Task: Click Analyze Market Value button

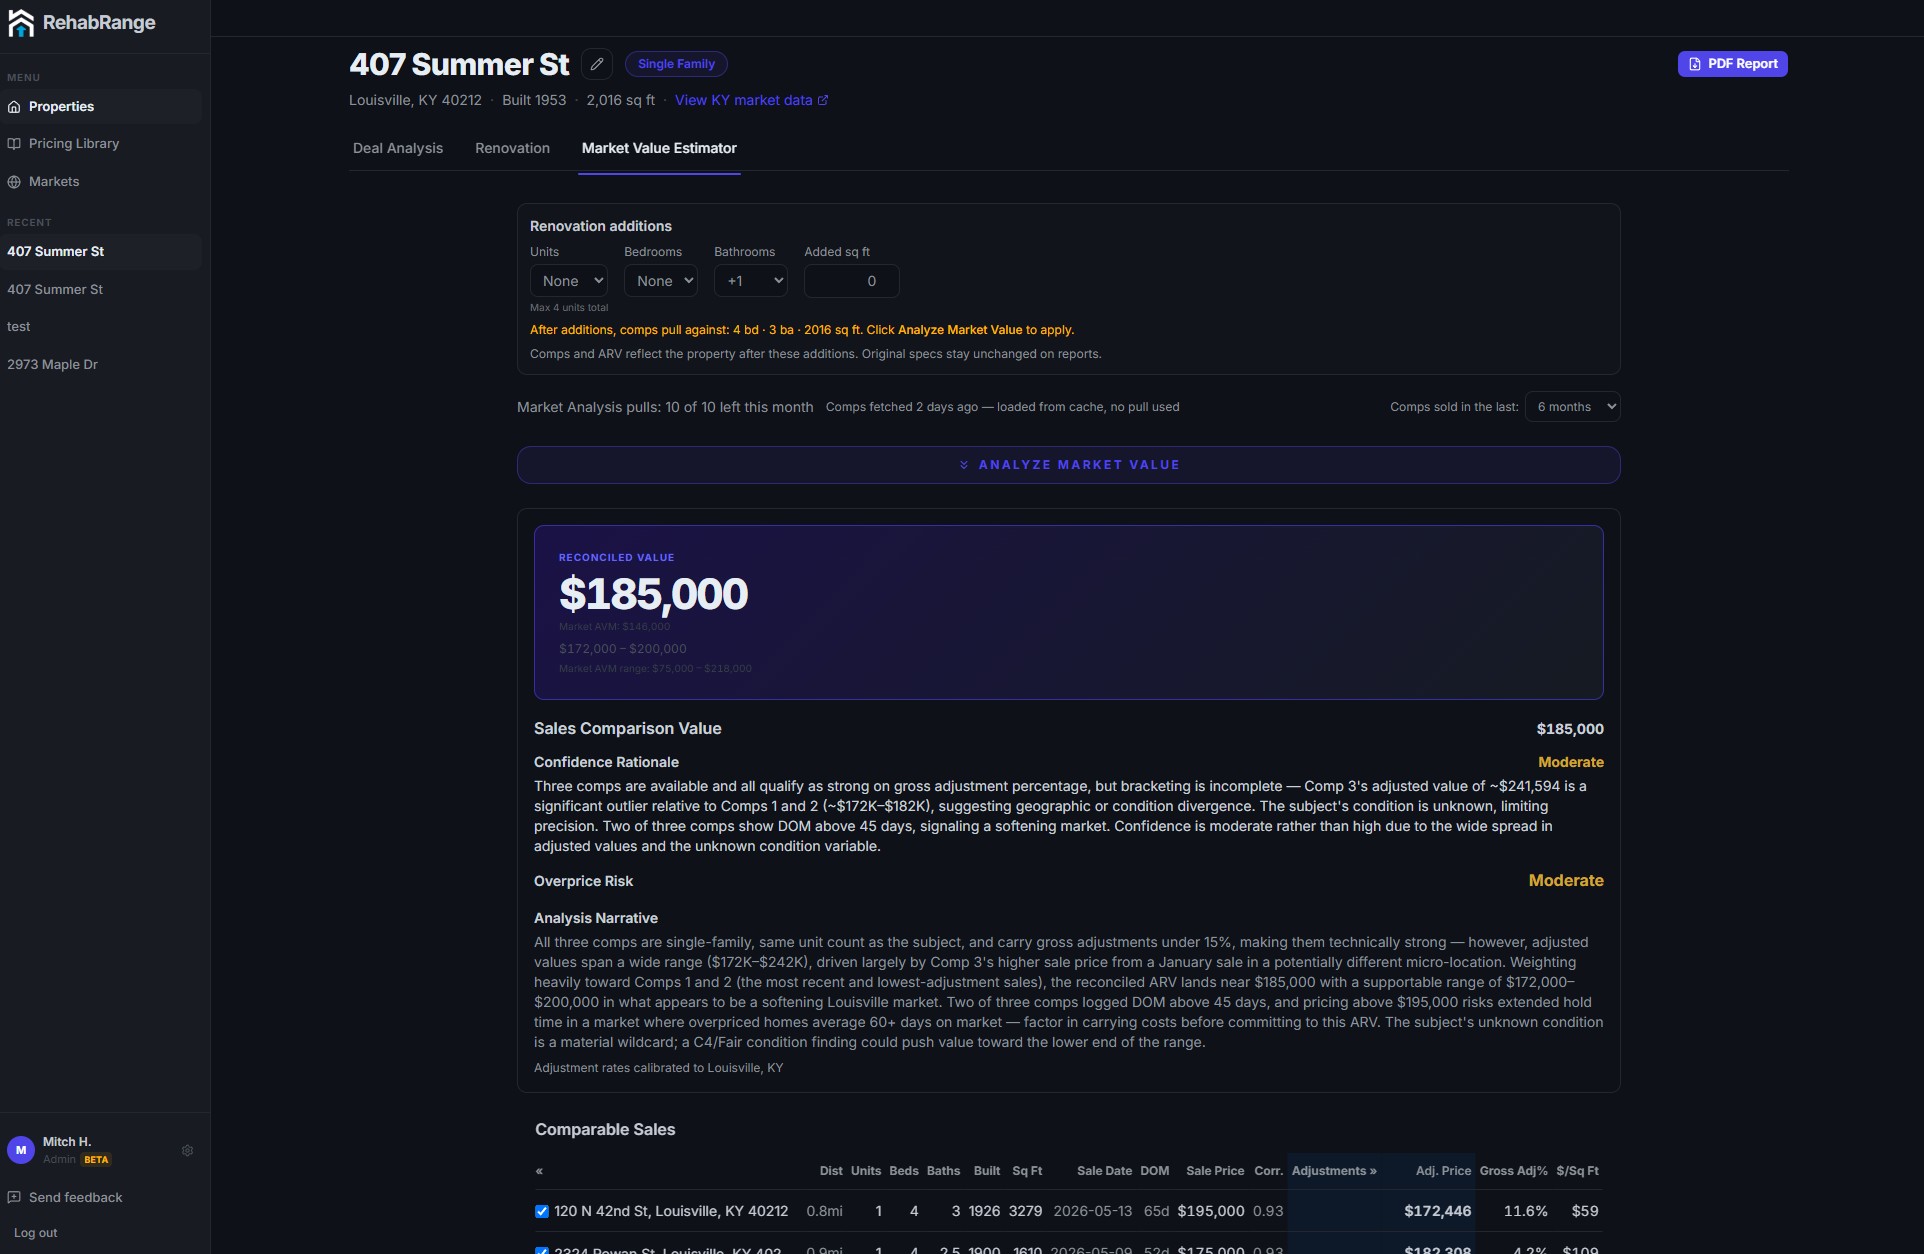Action: 1068,465
